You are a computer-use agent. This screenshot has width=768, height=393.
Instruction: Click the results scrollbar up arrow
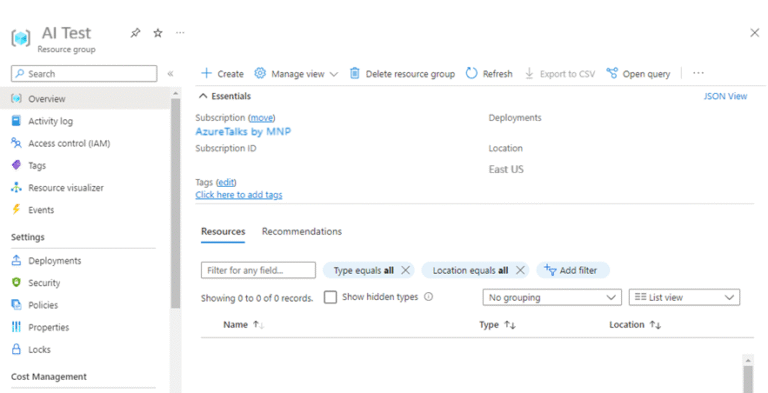tap(748, 360)
